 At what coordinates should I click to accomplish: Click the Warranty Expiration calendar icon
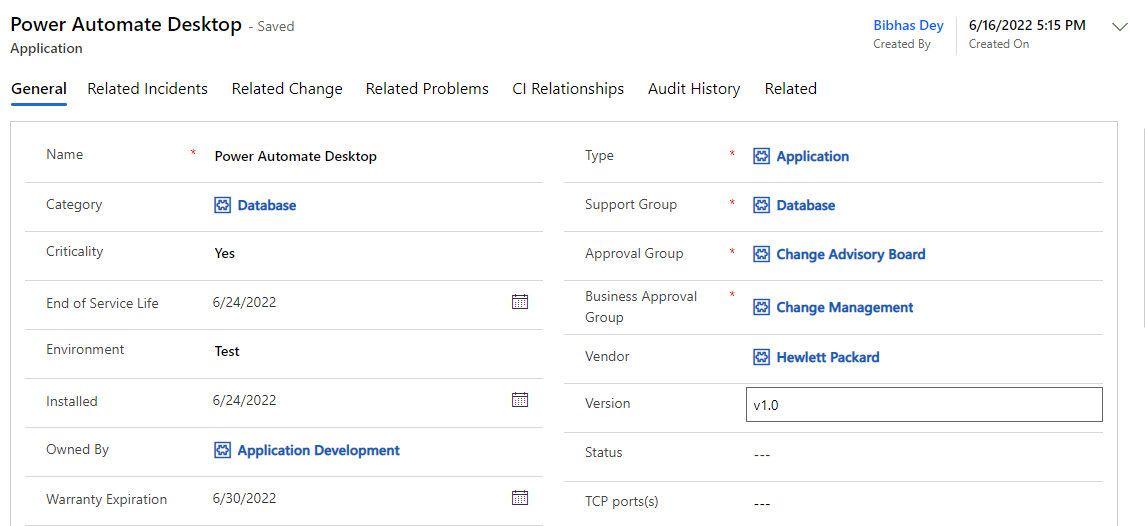[x=520, y=498]
